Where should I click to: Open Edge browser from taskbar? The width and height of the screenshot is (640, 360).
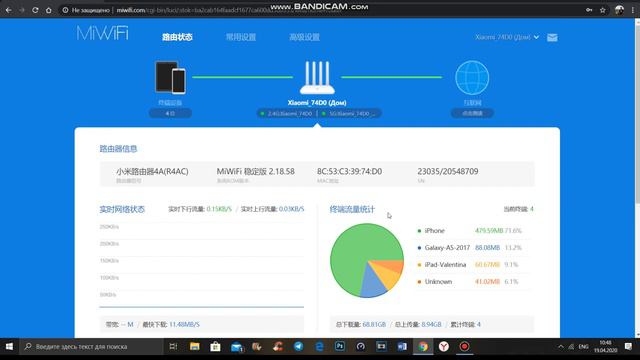pyautogui.click(x=319, y=347)
